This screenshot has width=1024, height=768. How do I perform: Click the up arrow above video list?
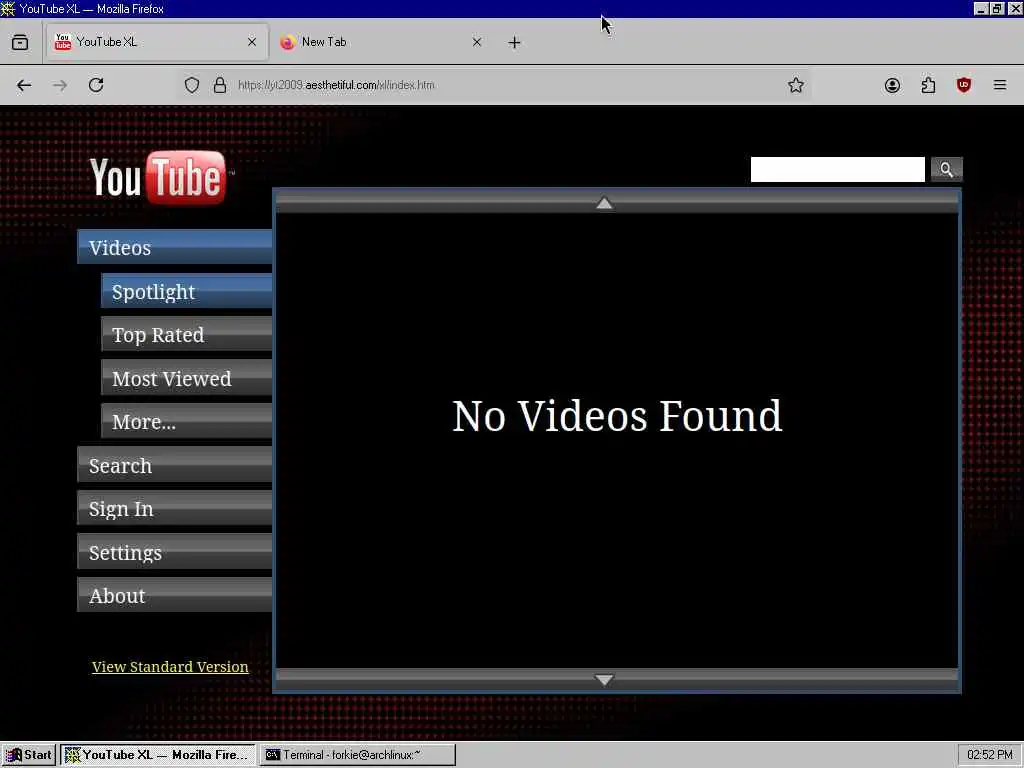(x=605, y=203)
